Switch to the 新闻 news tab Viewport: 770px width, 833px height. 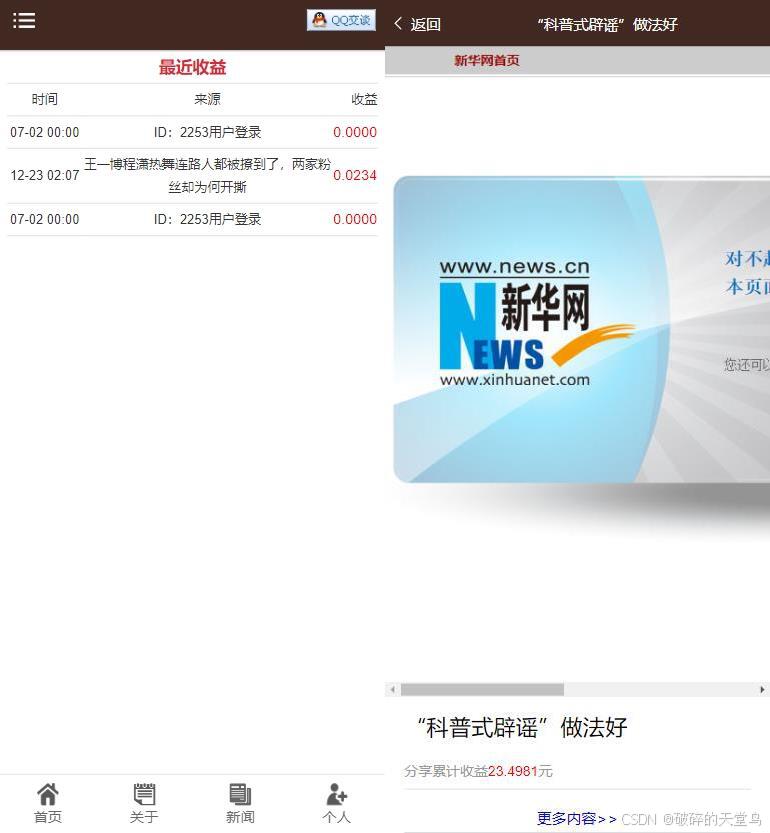240,803
